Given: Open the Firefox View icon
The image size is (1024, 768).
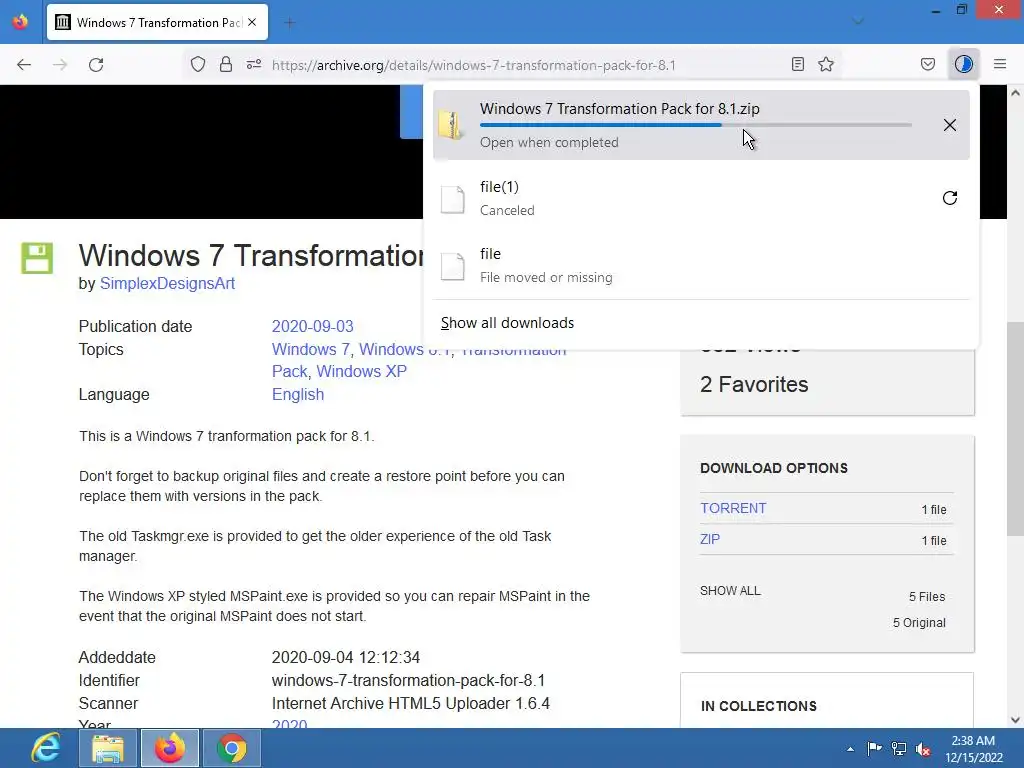Looking at the screenshot, I should click(20, 23).
